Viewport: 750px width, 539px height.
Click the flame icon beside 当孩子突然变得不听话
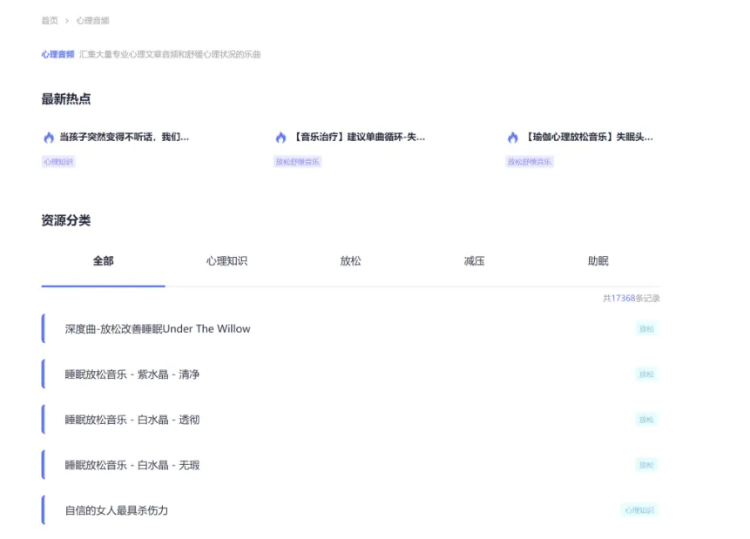[48, 137]
